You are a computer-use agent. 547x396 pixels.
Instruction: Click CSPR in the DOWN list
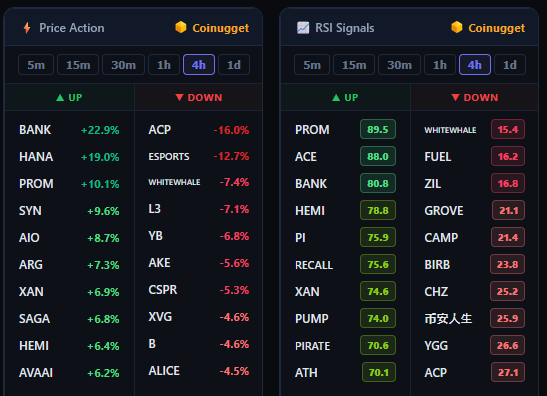point(163,290)
